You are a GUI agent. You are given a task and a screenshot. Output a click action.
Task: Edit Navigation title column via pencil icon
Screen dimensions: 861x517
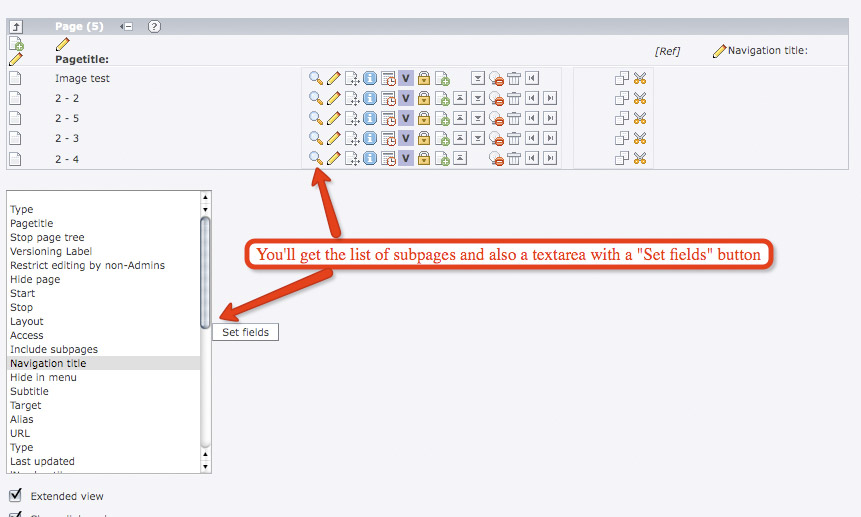click(x=719, y=51)
